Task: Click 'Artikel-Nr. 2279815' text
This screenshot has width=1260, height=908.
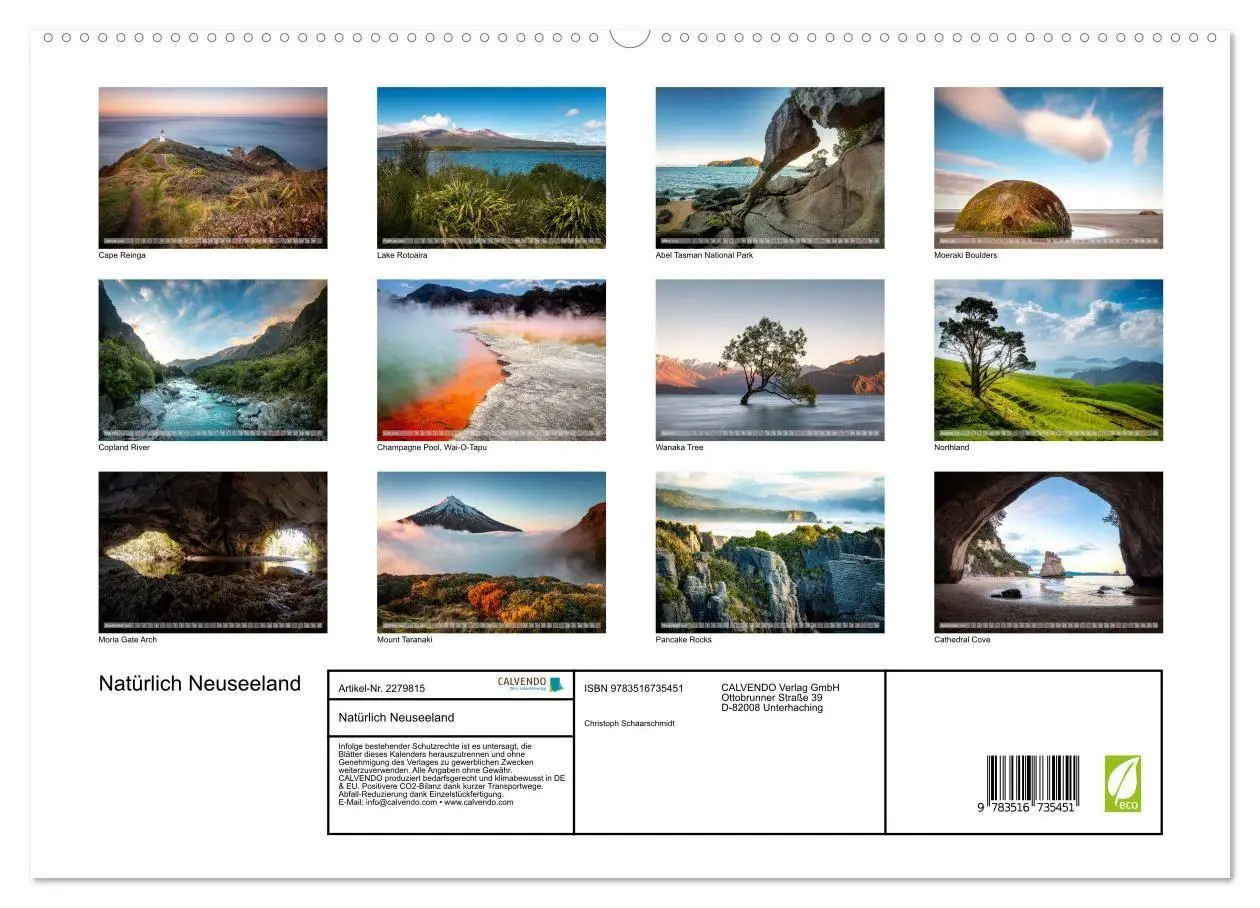Action: pyautogui.click(x=382, y=688)
